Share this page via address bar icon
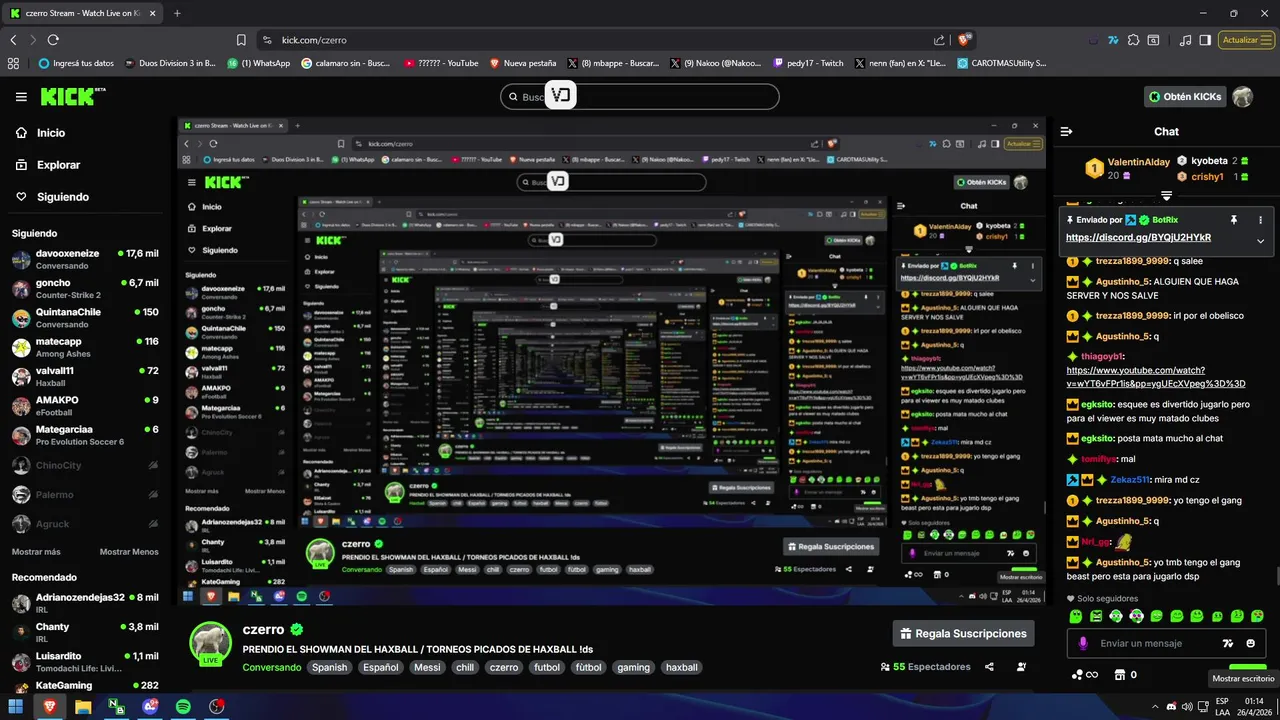1280x720 pixels. [x=939, y=40]
